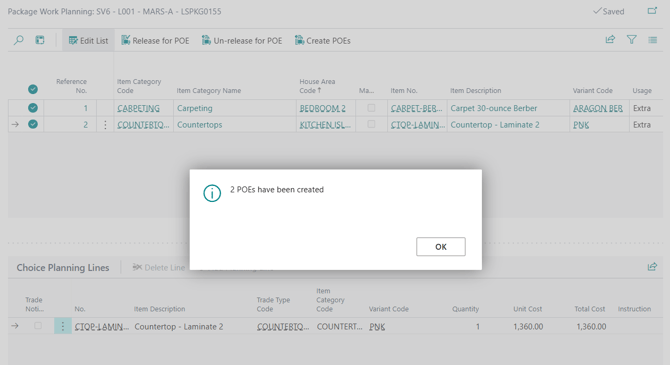
Task: Open COUNTERTO... trade type code link
Action: point(283,327)
